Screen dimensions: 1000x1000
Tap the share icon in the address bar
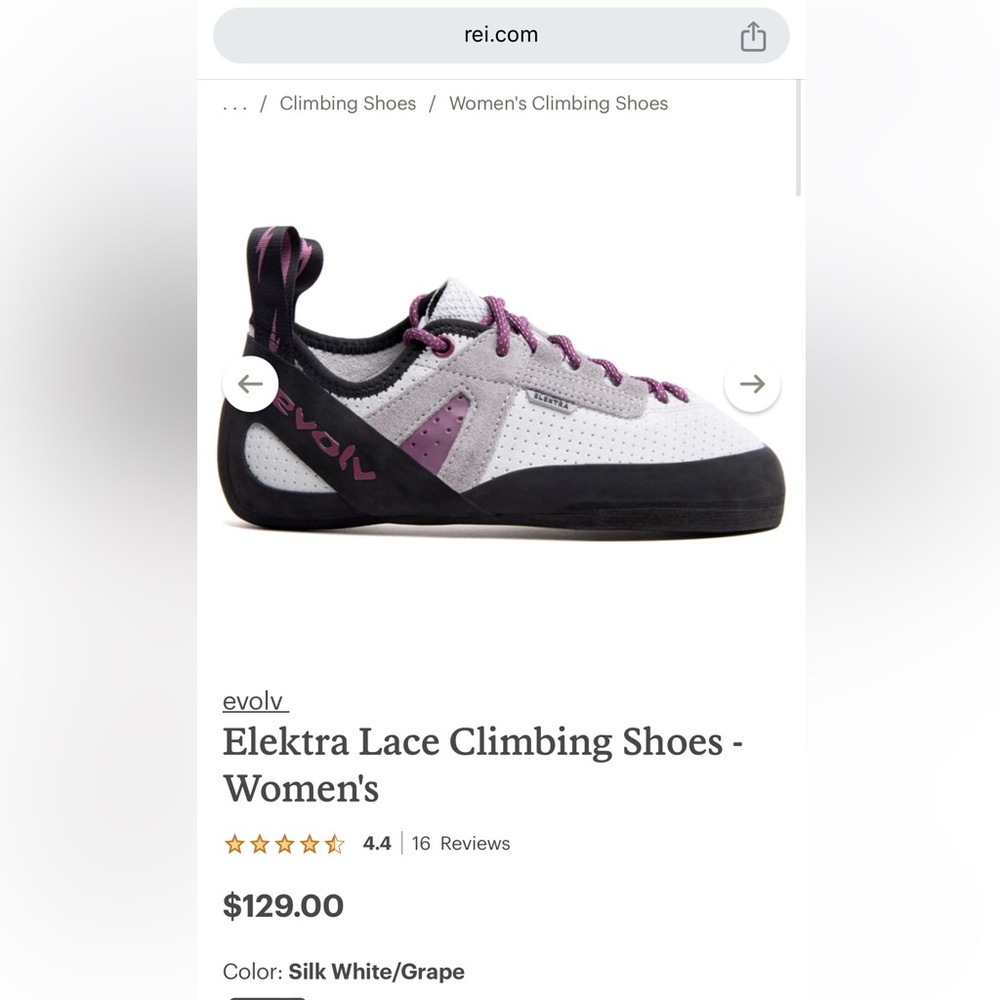point(753,35)
